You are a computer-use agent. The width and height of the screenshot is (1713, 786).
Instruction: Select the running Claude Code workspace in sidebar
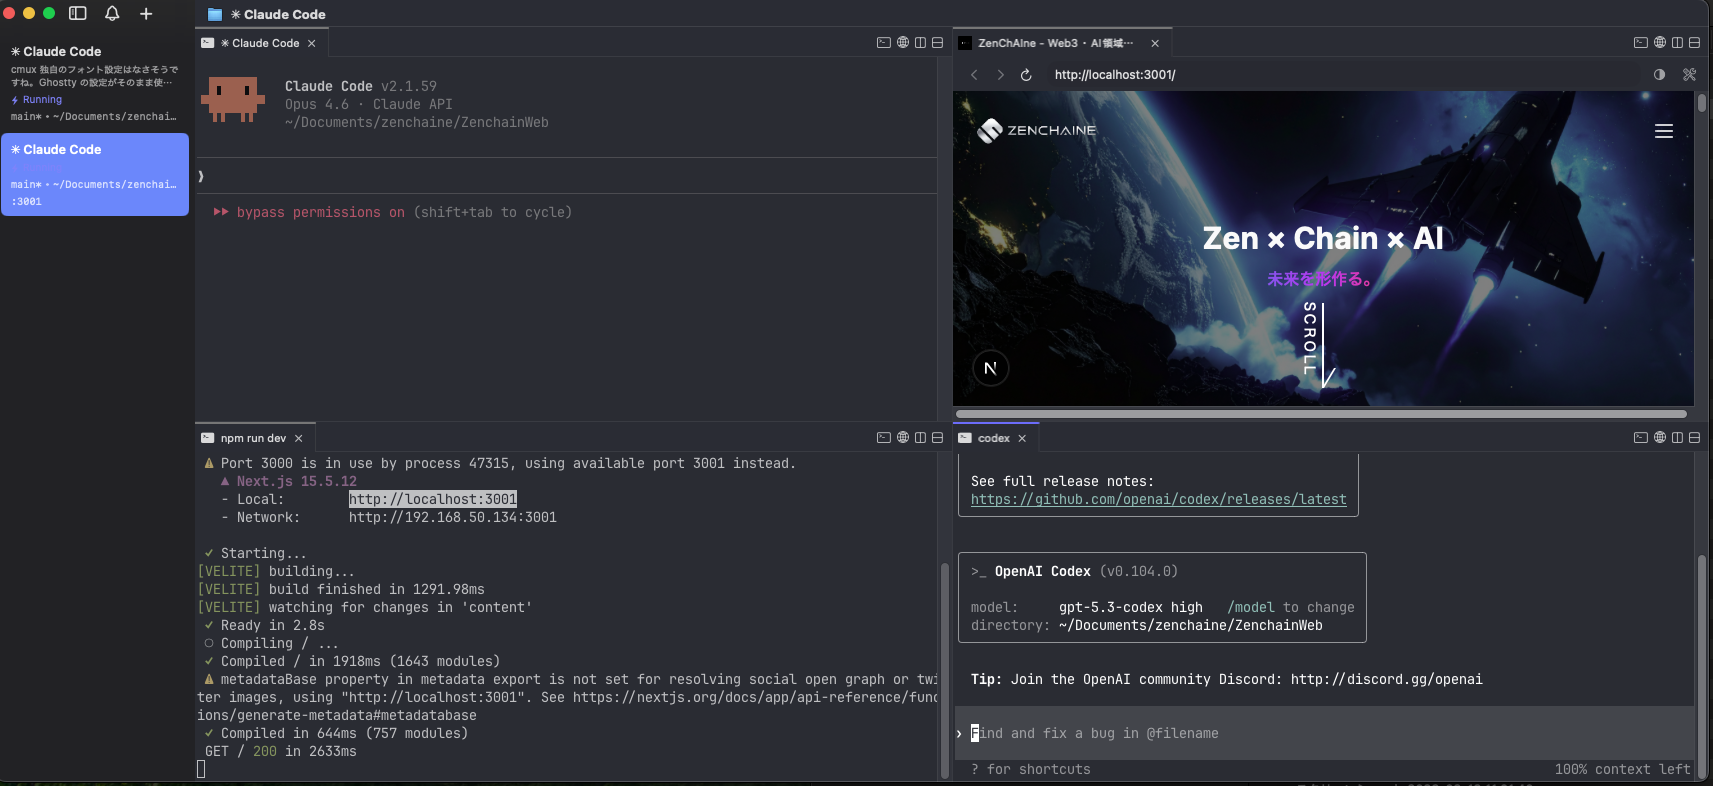(x=94, y=83)
